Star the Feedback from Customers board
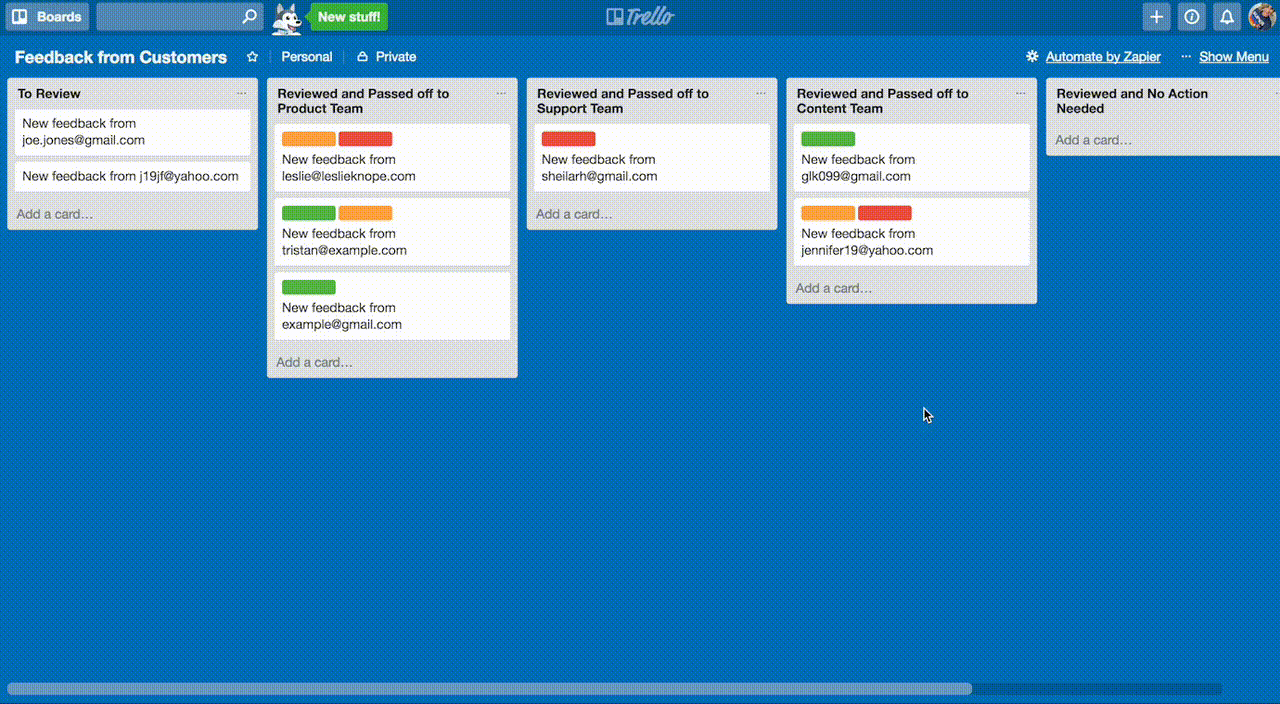 click(x=252, y=57)
